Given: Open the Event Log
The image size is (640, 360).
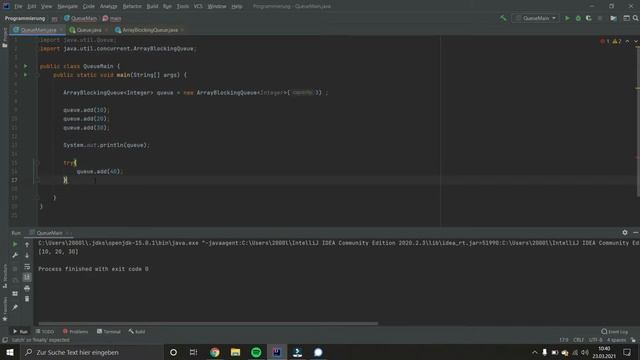Looking at the screenshot, I should pyautogui.click(x=615, y=331).
